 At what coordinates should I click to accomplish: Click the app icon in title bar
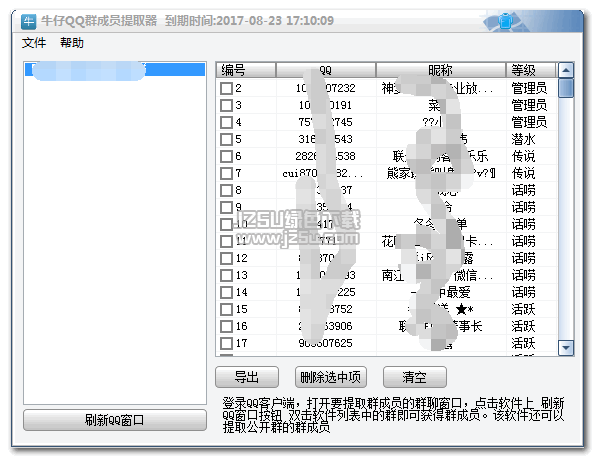pos(28,21)
